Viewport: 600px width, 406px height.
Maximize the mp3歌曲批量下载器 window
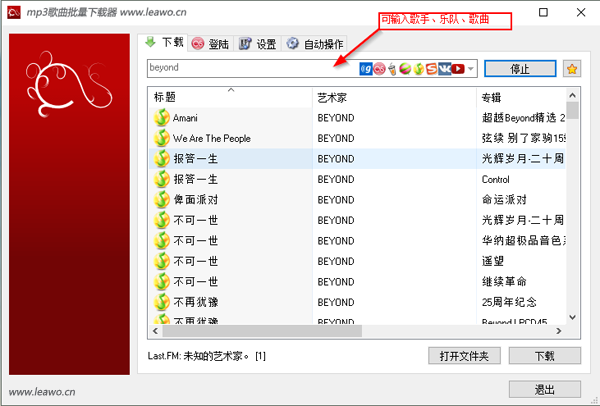(543, 12)
